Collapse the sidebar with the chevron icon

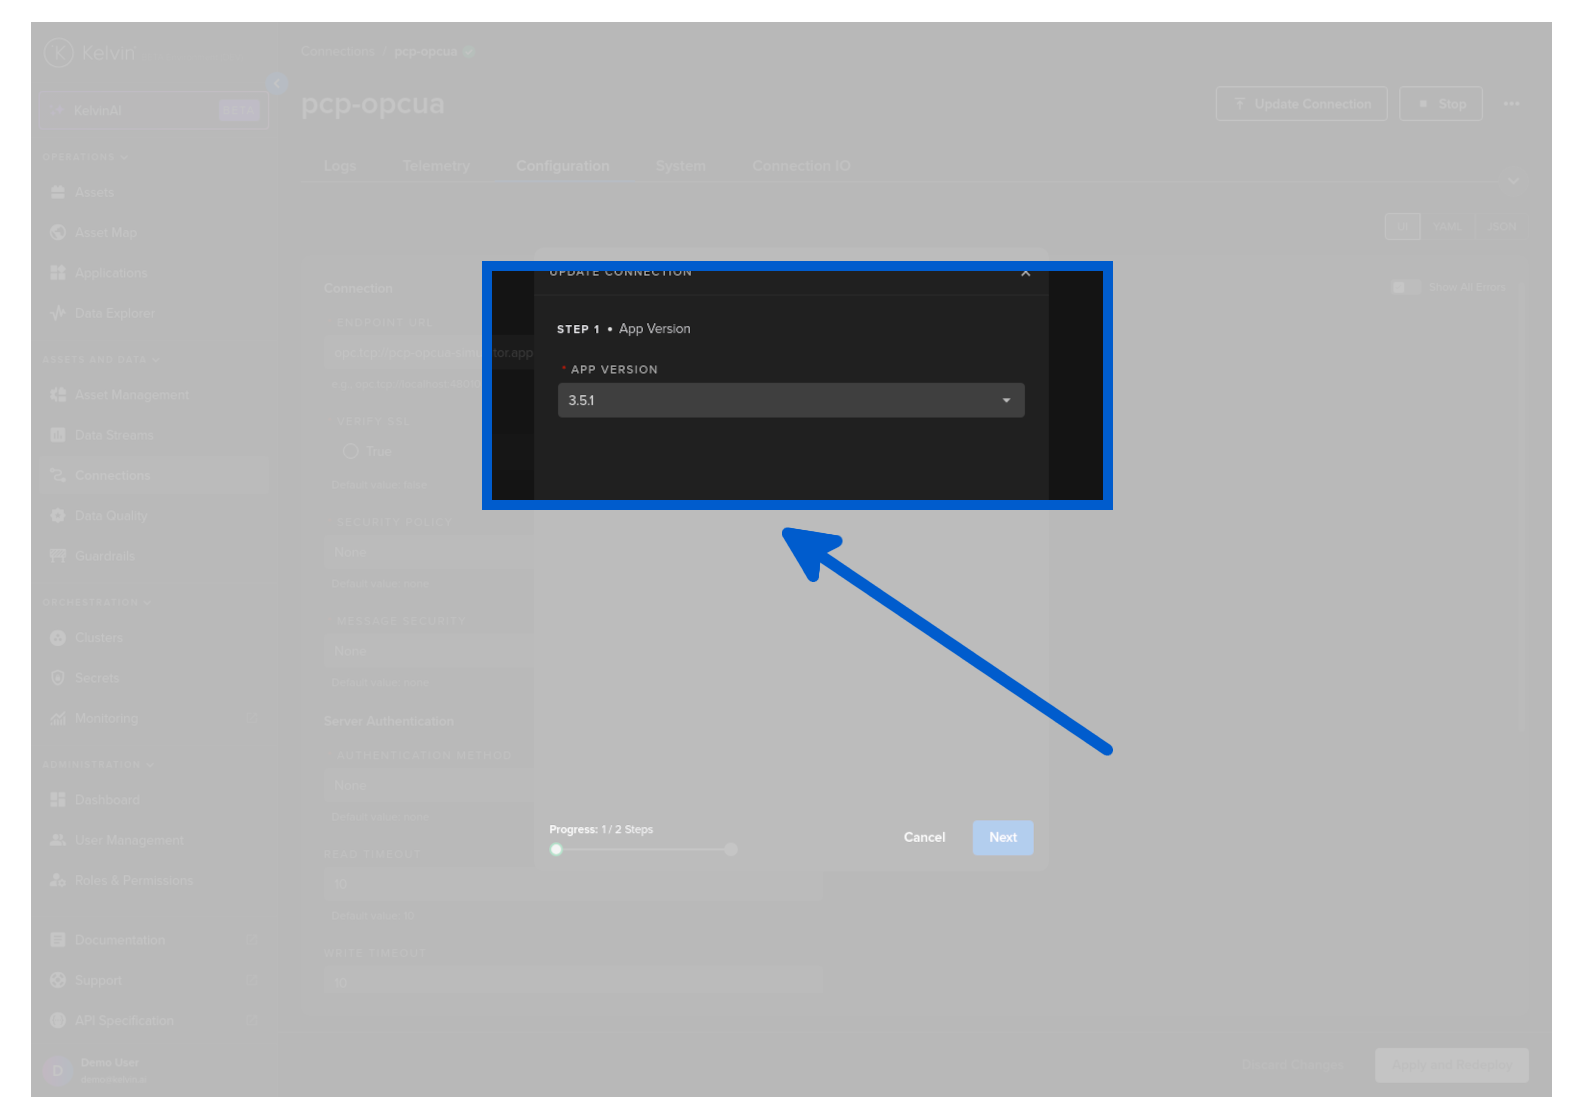click(277, 84)
